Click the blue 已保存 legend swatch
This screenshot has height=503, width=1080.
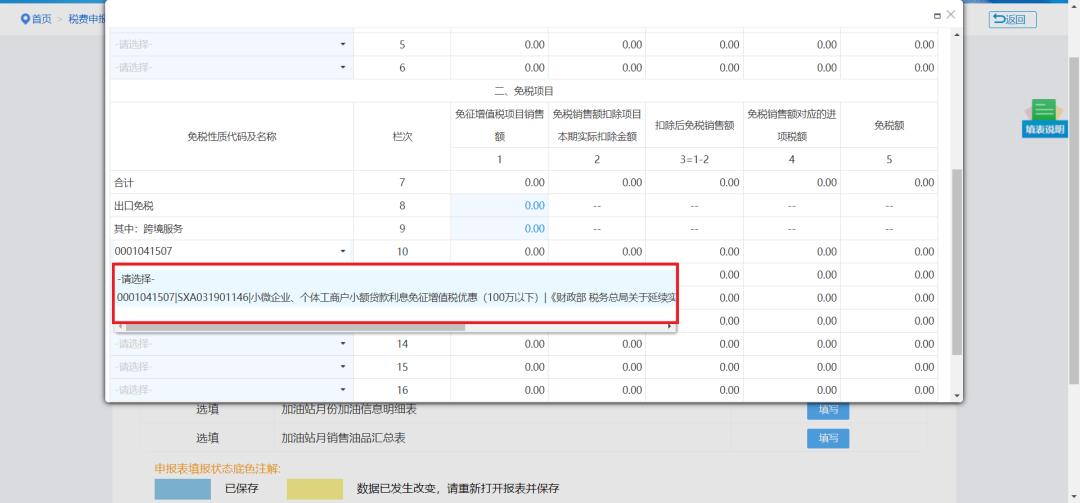point(183,489)
